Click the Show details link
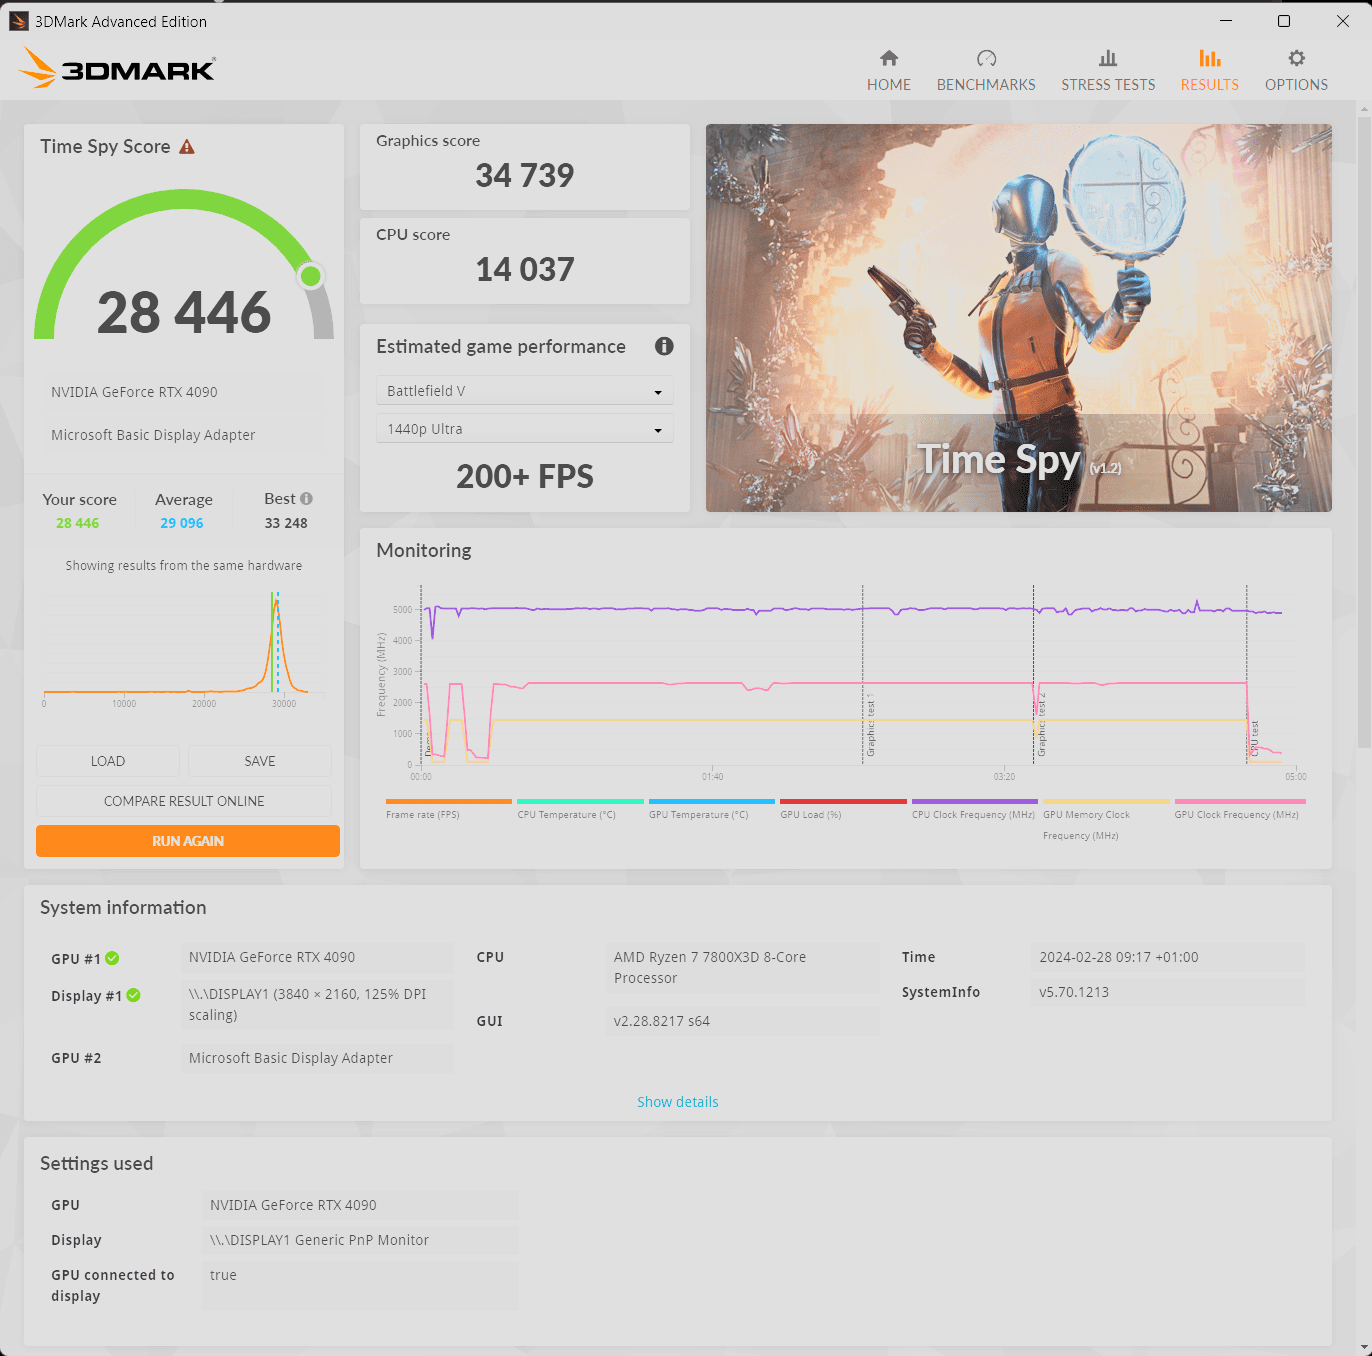The image size is (1372, 1356). (678, 1102)
